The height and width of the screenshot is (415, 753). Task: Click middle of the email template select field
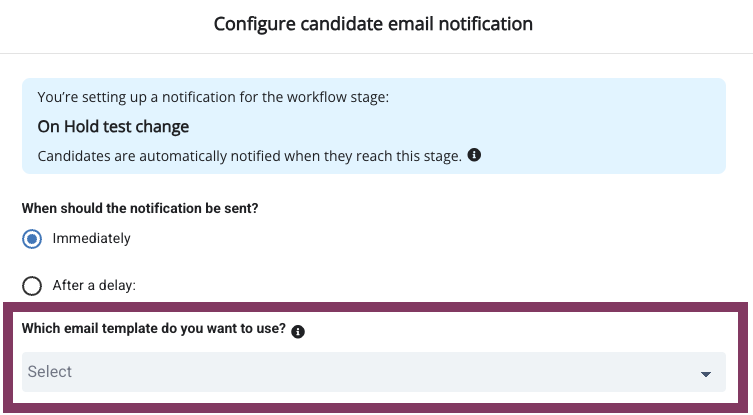click(x=374, y=372)
